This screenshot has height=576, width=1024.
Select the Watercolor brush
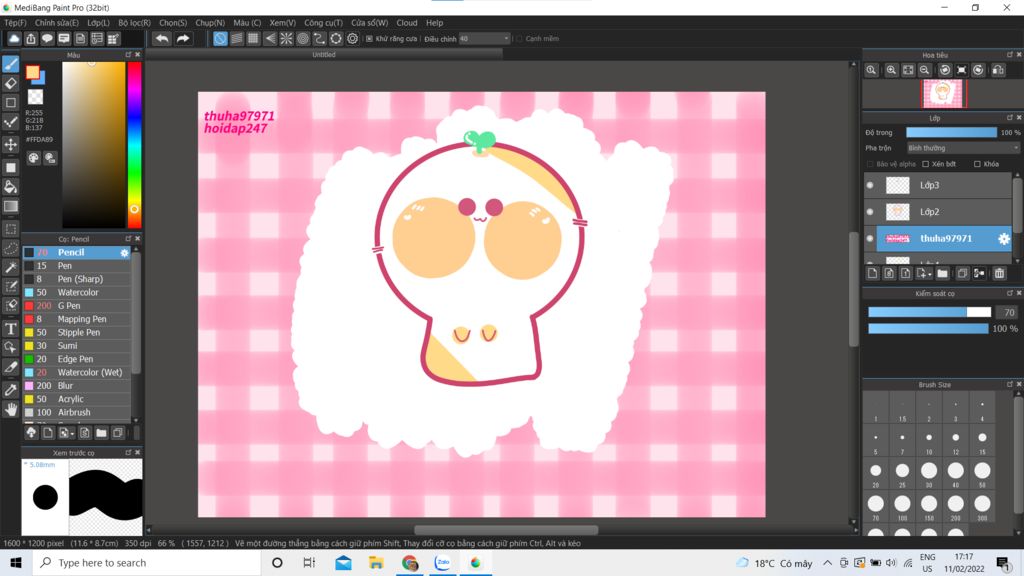click(x=78, y=293)
